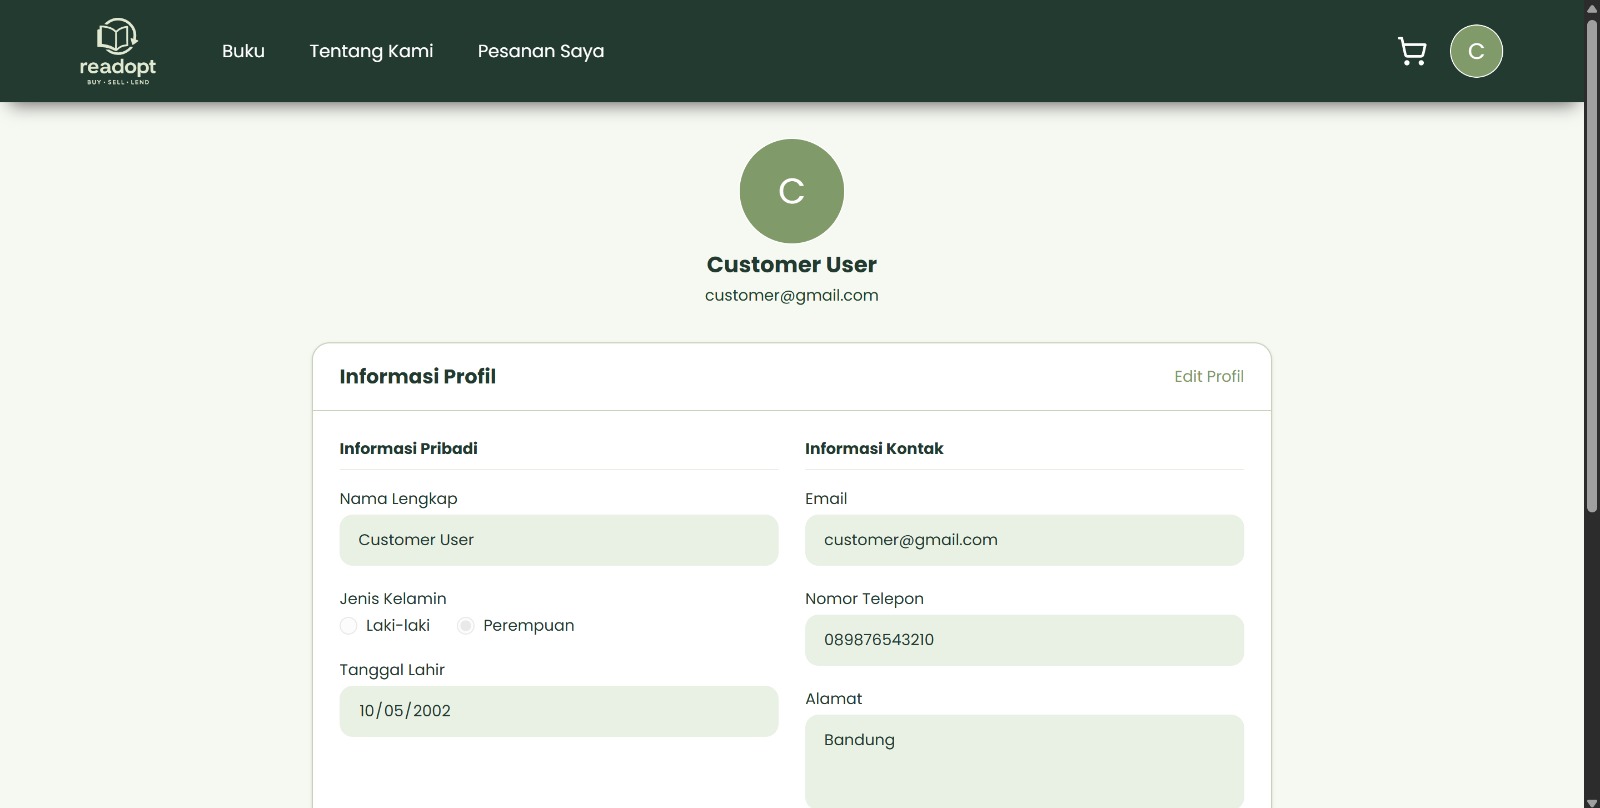1600x808 pixels.
Task: Click the email address below profile name
Action: coord(791,295)
